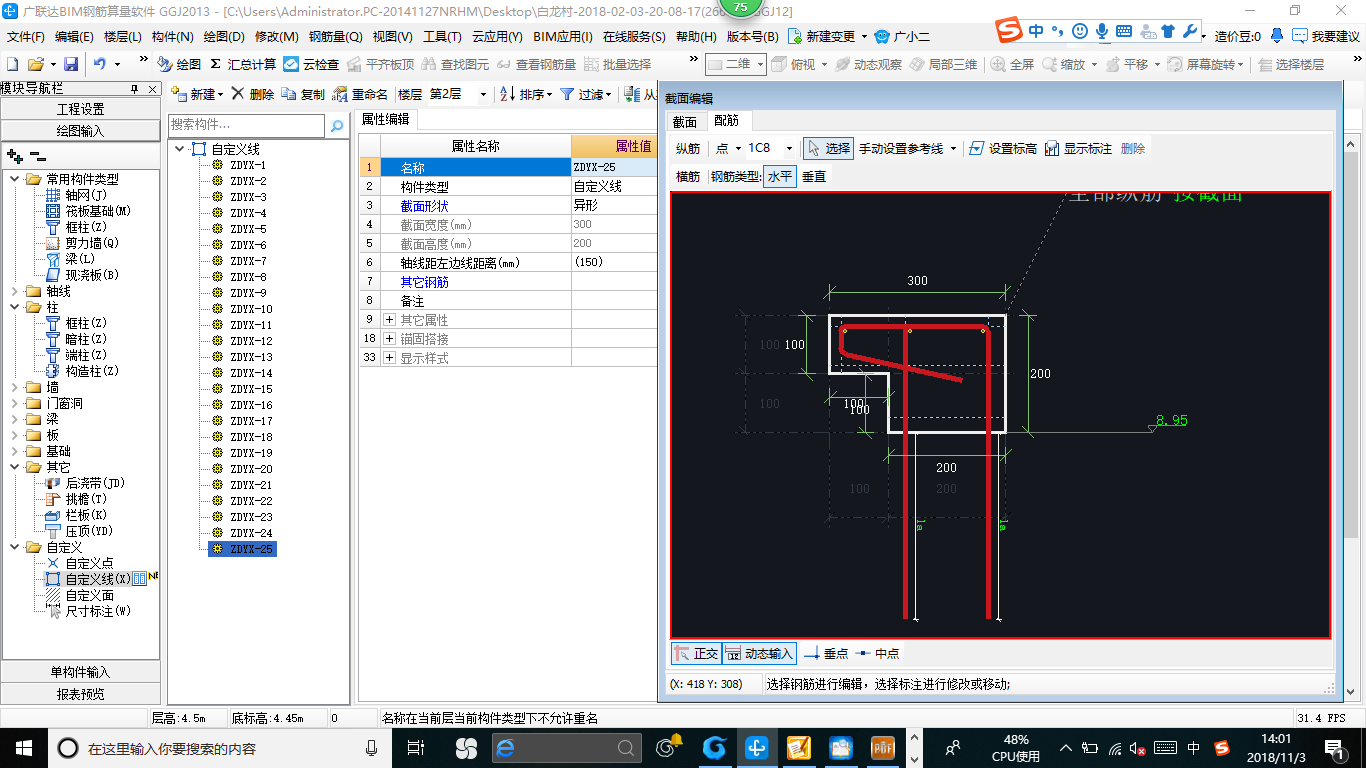
Task: Toggle 动态输入 dynamic input
Action: [759, 653]
